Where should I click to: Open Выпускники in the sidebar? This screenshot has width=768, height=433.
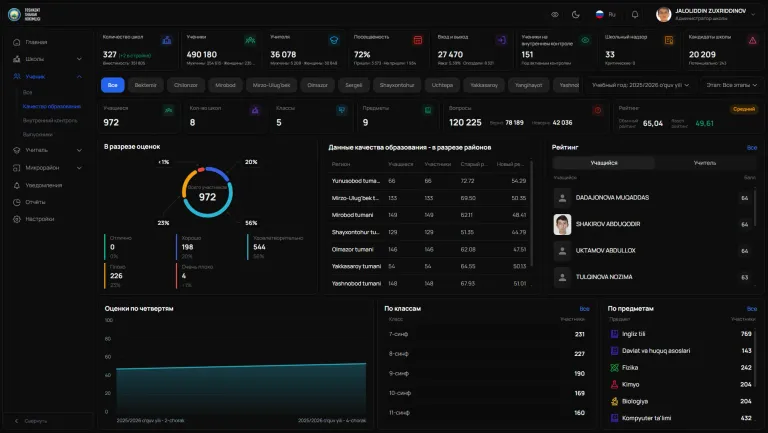click(x=38, y=134)
